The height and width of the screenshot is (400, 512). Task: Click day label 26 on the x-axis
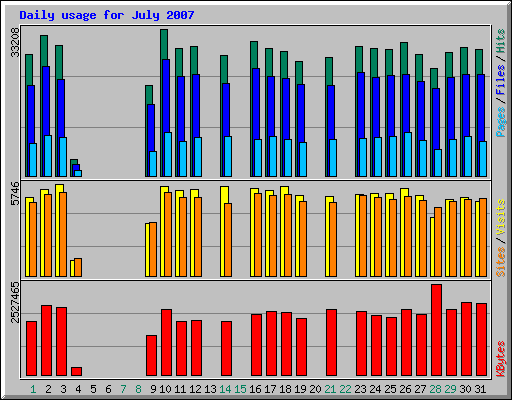click(x=405, y=389)
